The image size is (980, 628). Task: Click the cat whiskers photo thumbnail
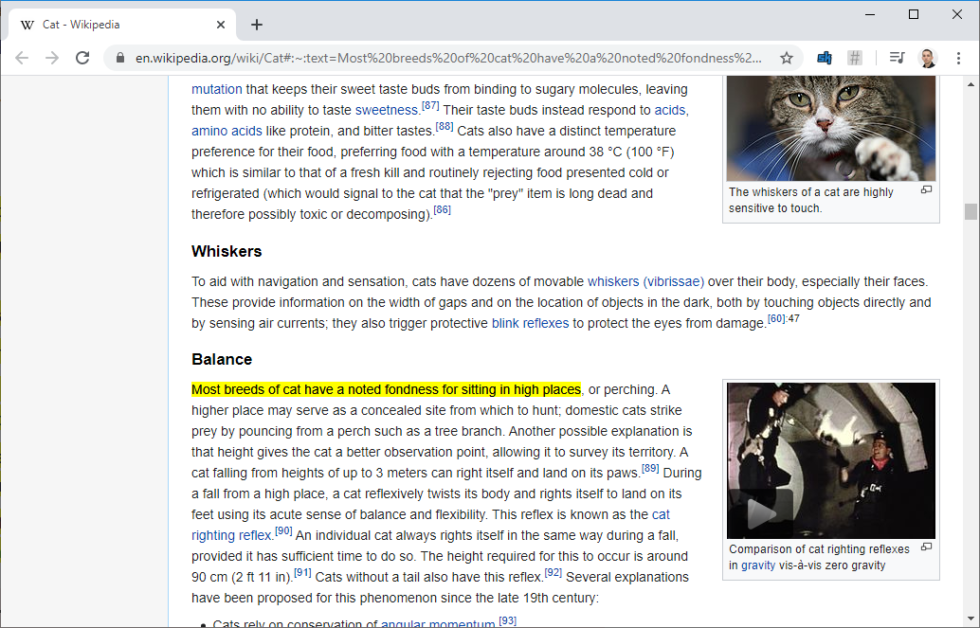pyautogui.click(x=831, y=129)
